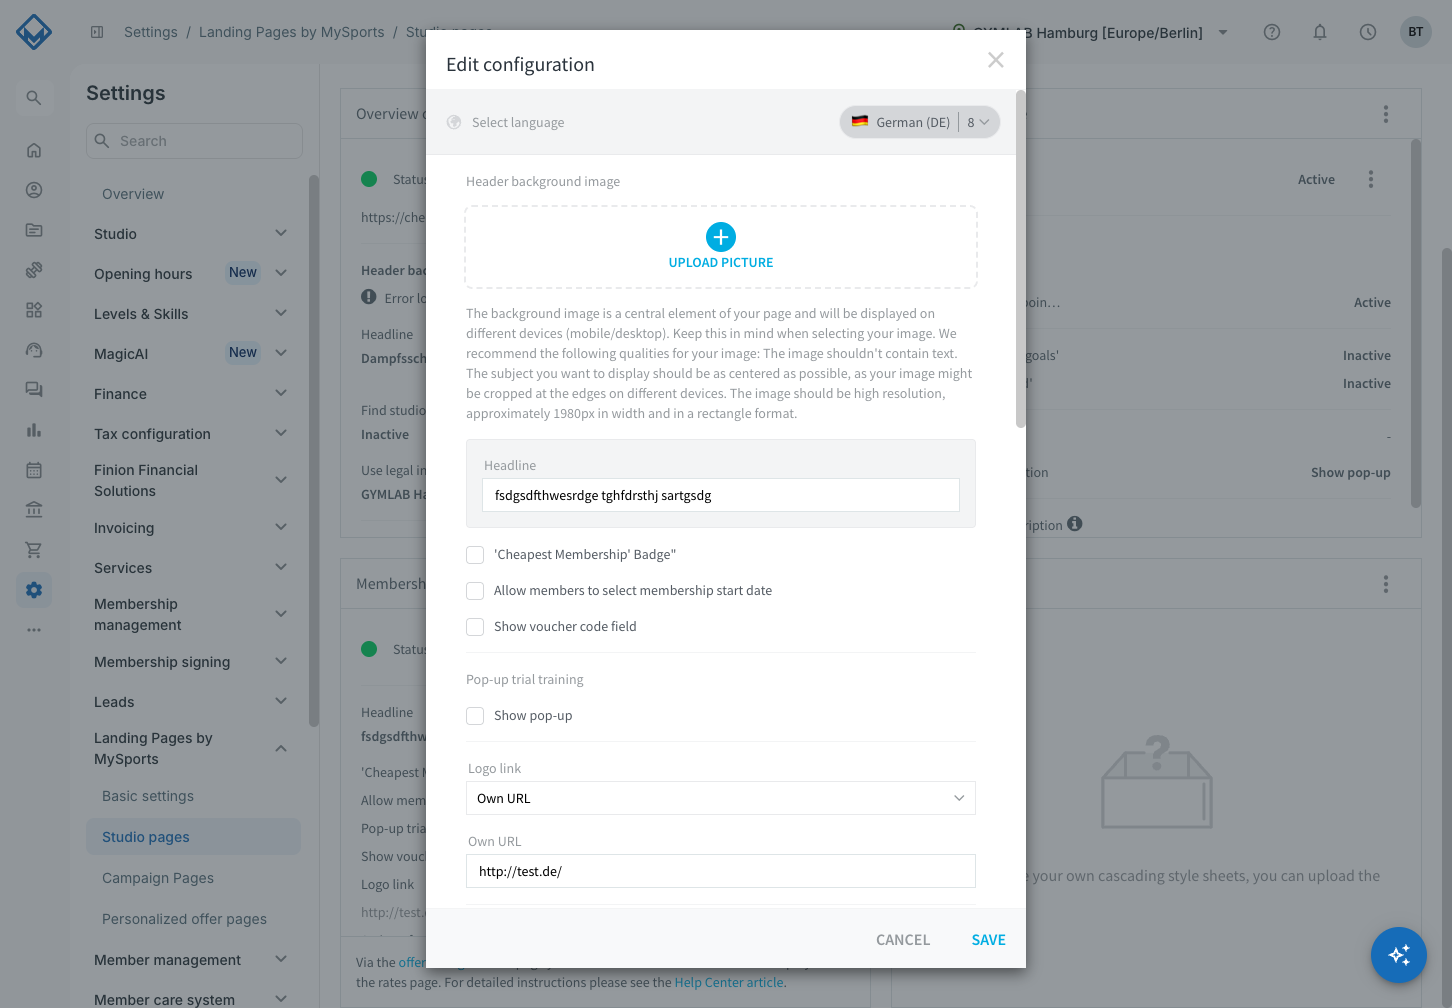Select Studio pages submenu item
1452x1008 pixels.
[193, 837]
